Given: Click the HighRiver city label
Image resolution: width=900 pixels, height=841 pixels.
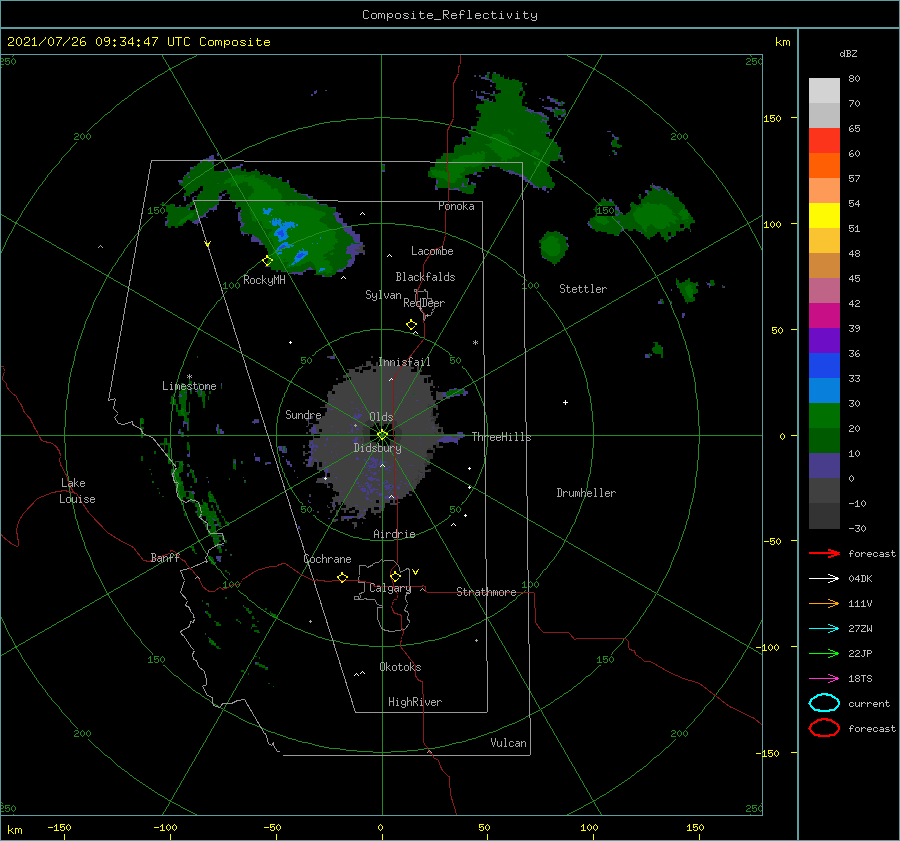Looking at the screenshot, I should tap(415, 702).
